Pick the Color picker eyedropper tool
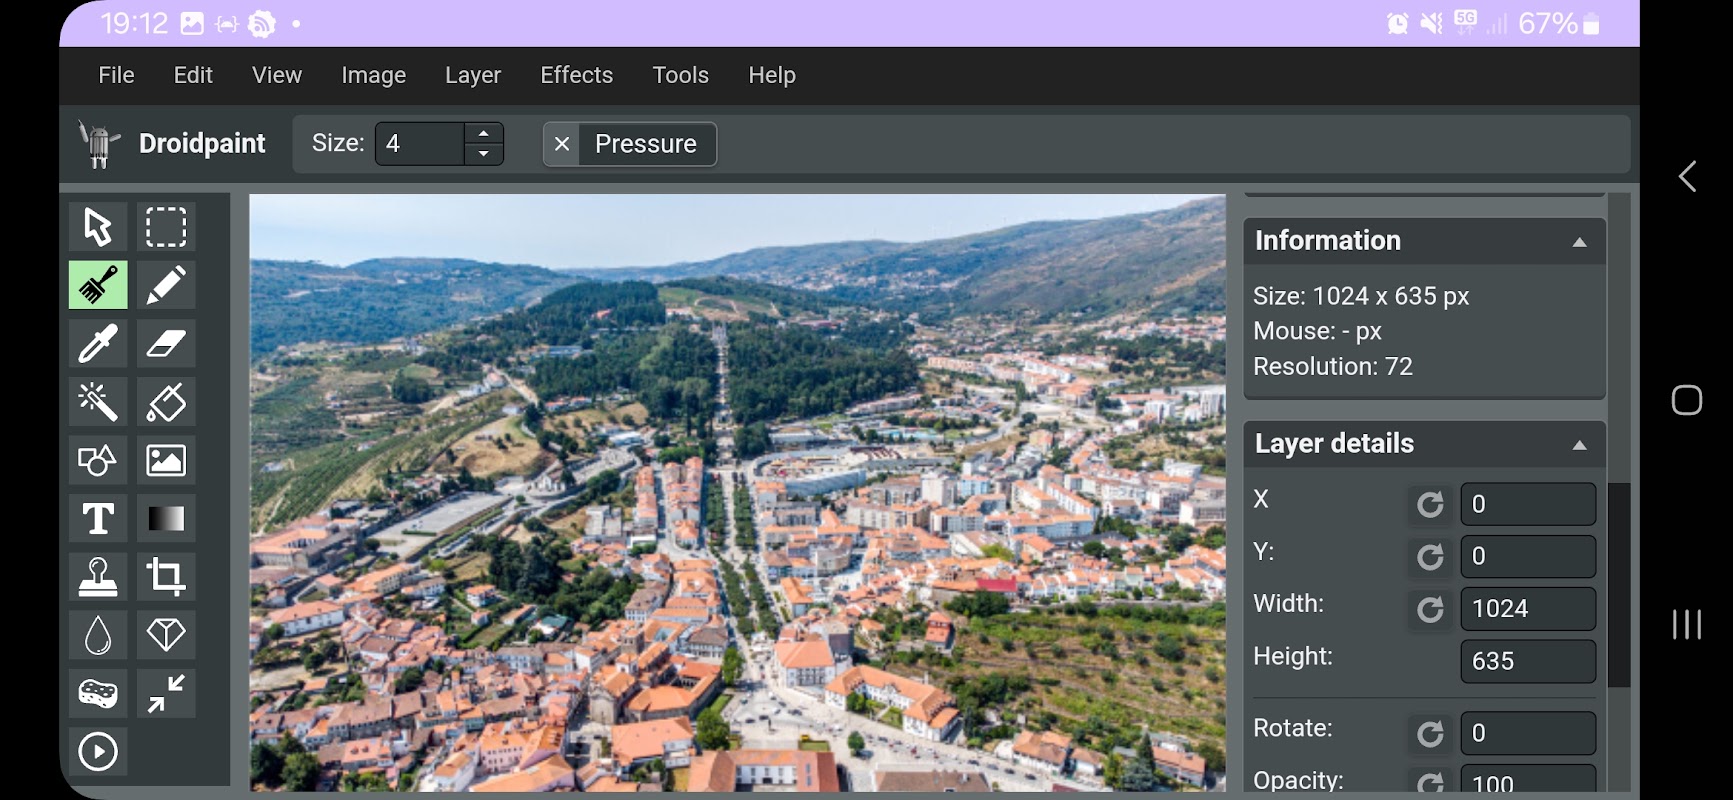This screenshot has width=1733, height=800. click(x=98, y=343)
